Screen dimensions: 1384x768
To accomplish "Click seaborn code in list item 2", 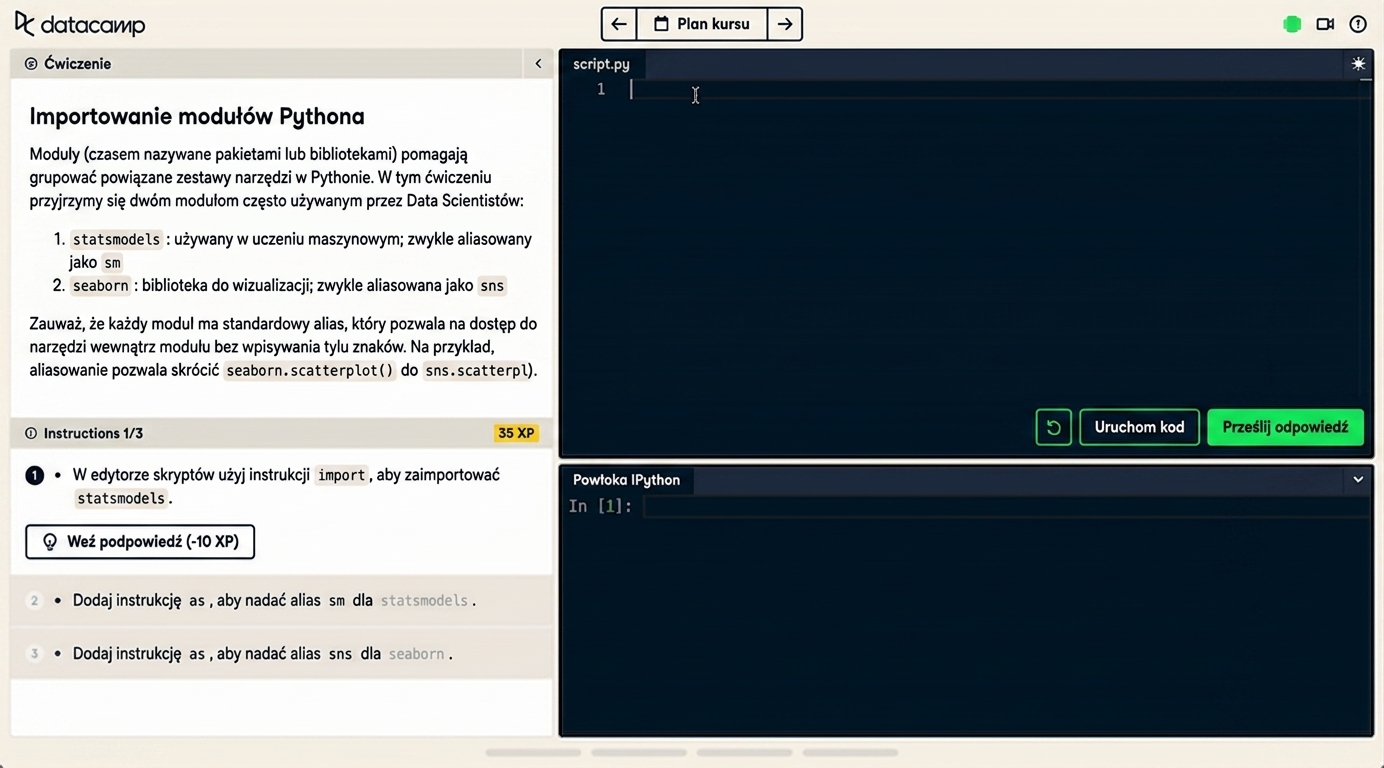I will 100,286.
